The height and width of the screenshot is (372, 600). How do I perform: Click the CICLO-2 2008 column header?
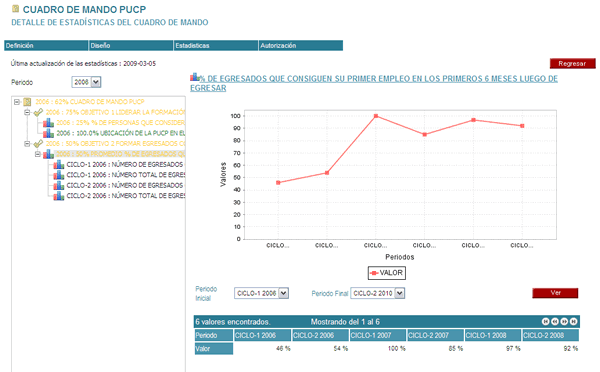point(551,335)
